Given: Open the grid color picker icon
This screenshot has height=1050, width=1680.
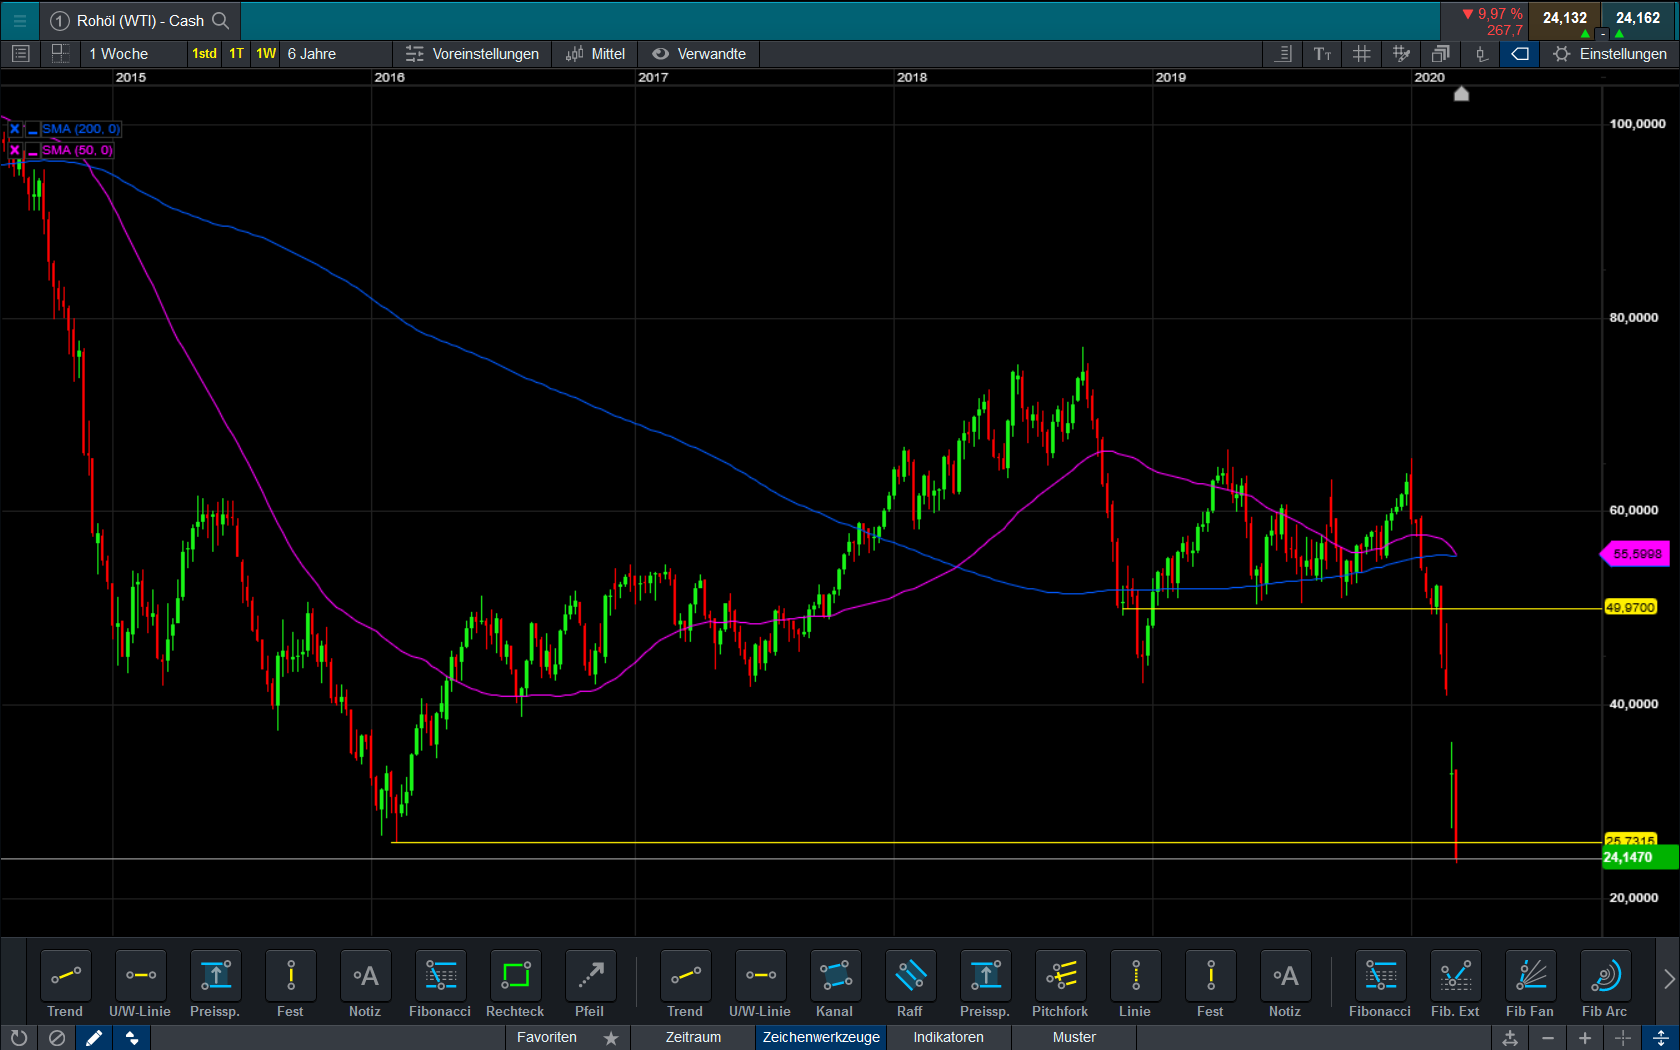Looking at the screenshot, I should point(1401,54).
